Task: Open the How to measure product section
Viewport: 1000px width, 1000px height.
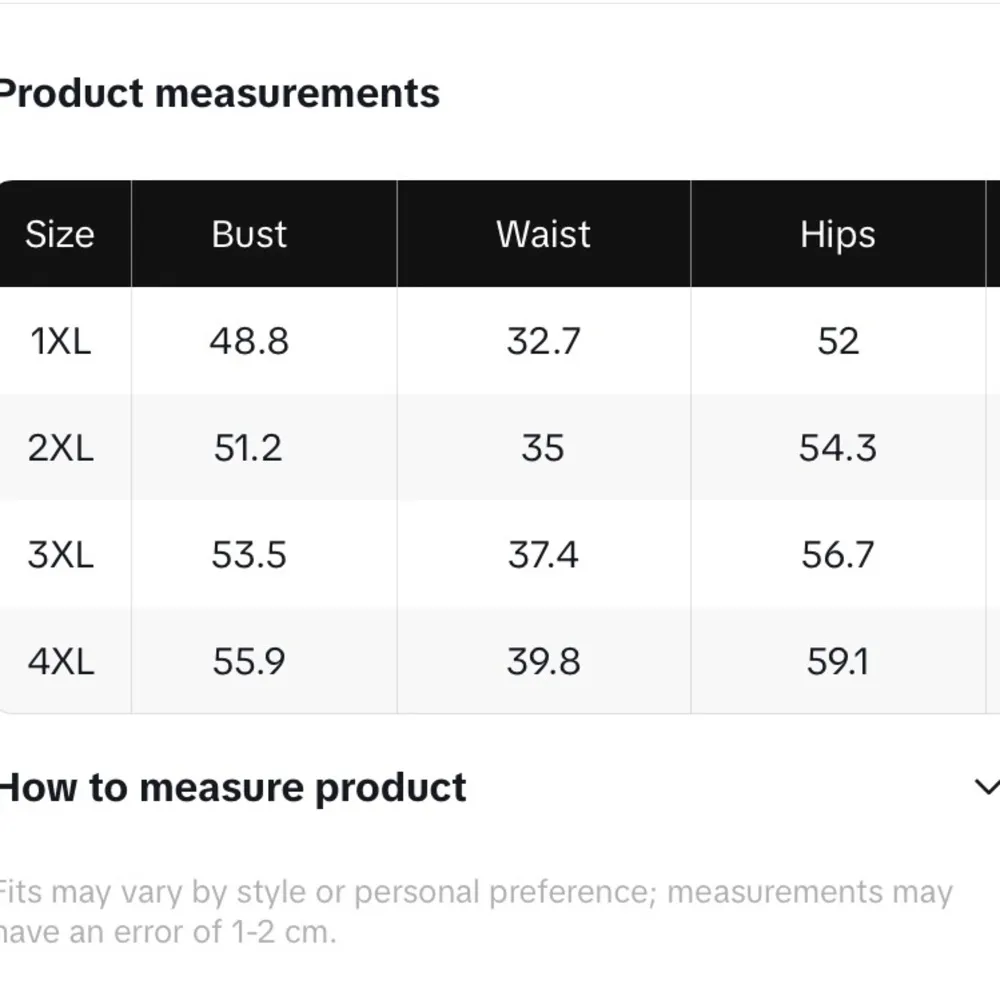Action: [232, 788]
